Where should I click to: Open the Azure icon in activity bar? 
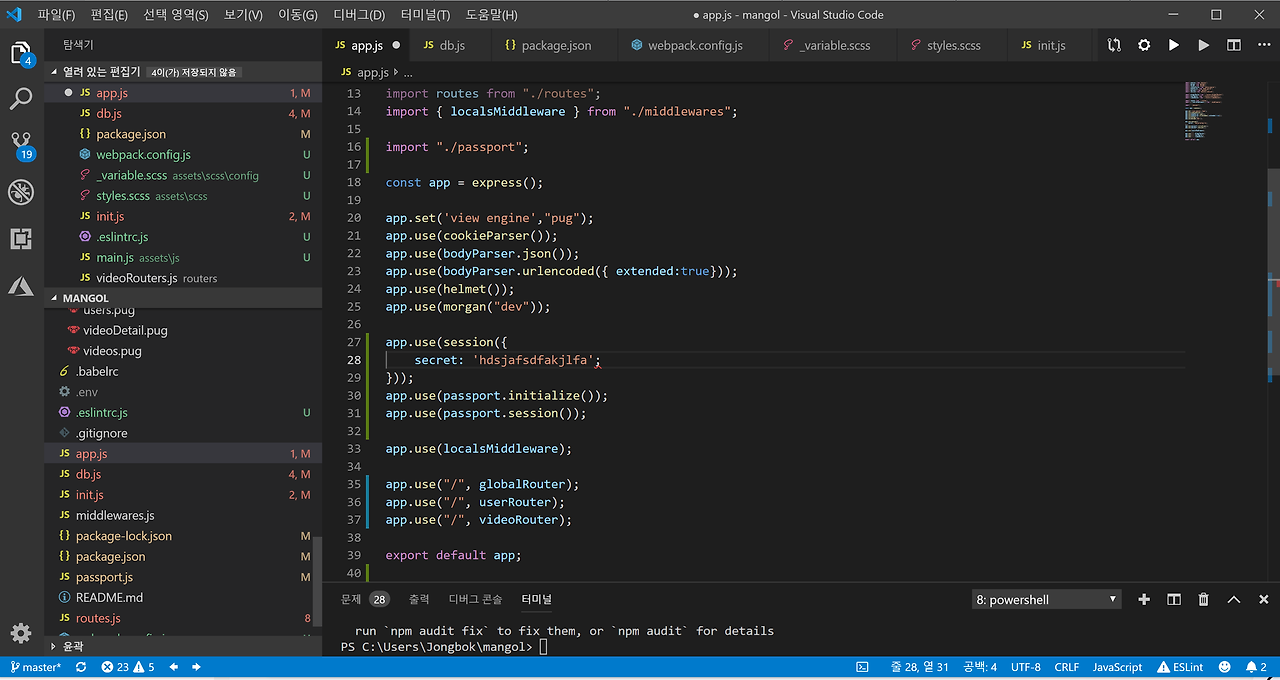pos(21,286)
